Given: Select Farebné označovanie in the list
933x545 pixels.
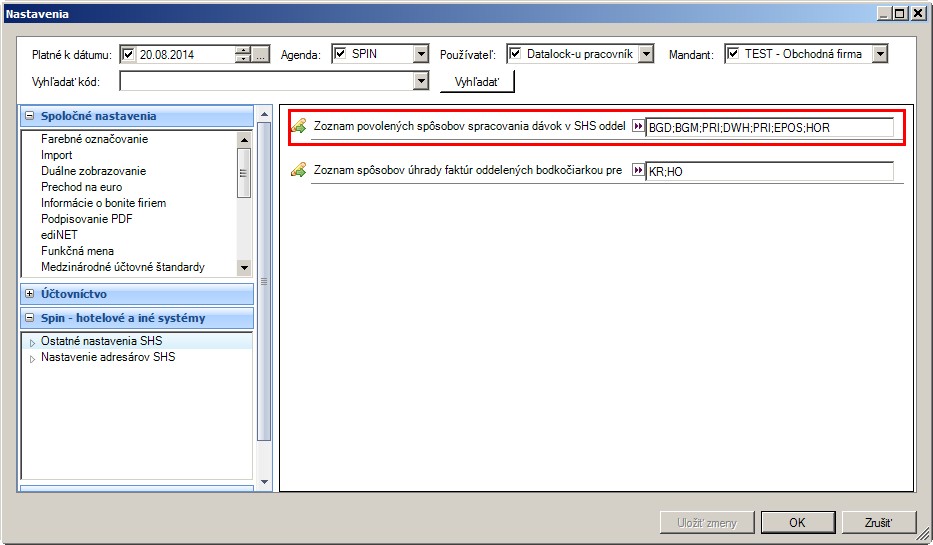Looking at the screenshot, I should click(x=95, y=139).
